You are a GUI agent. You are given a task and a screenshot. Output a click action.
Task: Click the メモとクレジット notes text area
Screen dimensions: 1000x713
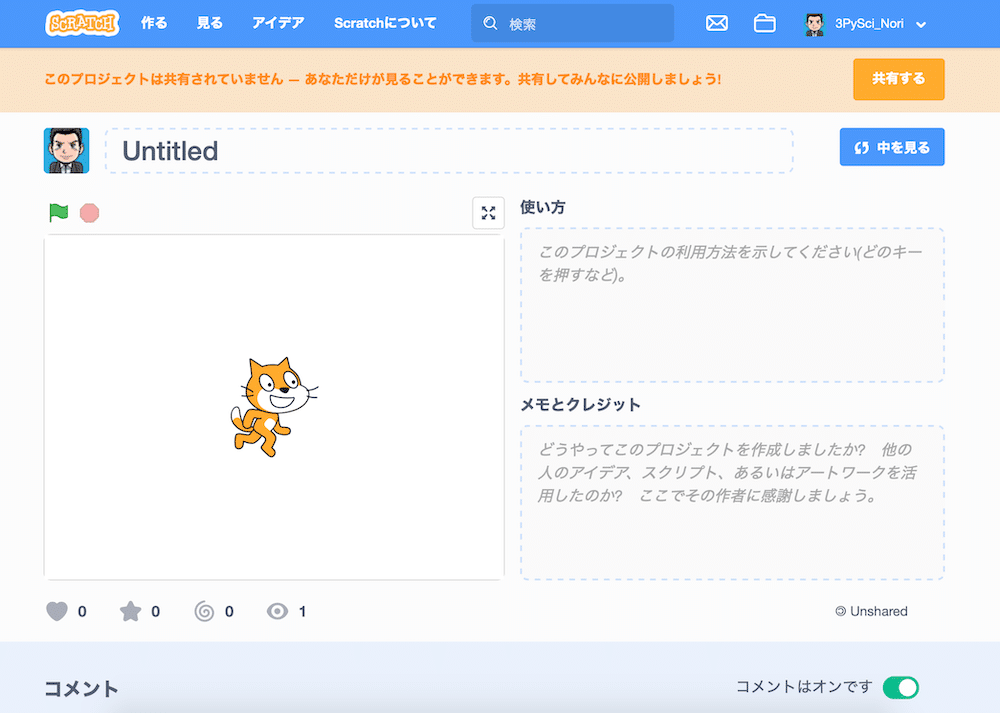tap(732, 503)
